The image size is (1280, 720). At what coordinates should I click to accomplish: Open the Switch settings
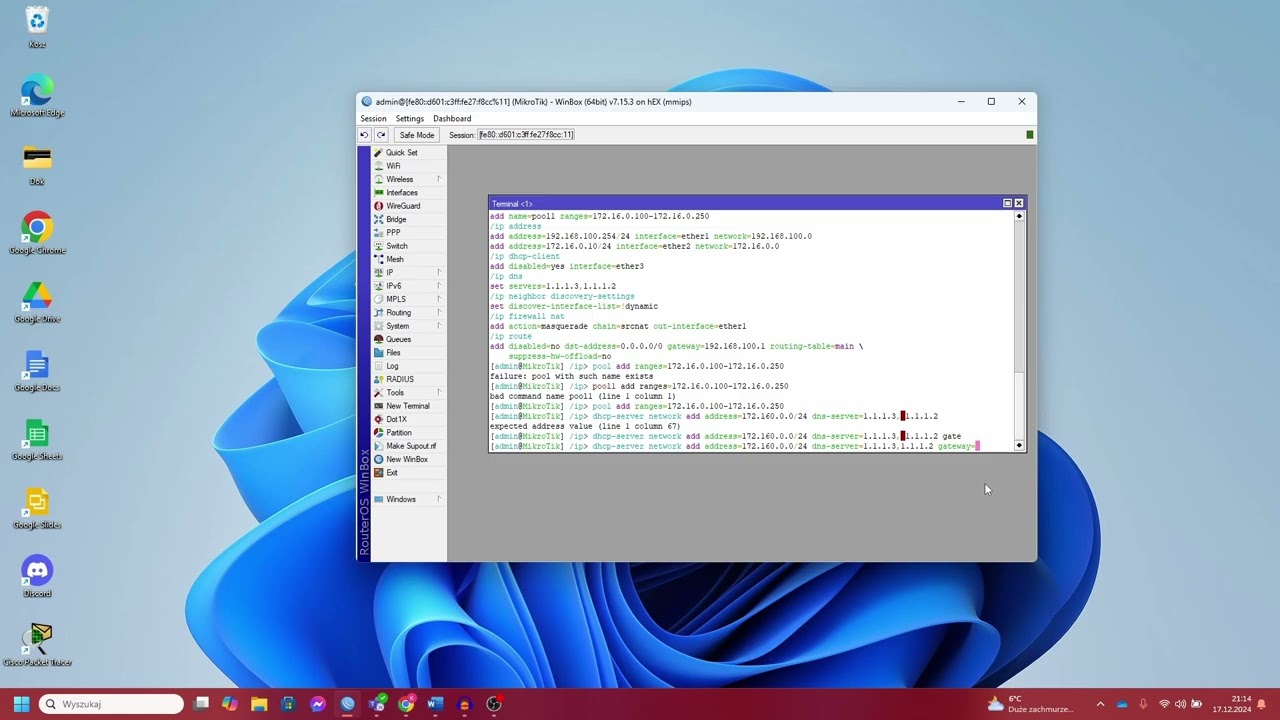(397, 246)
